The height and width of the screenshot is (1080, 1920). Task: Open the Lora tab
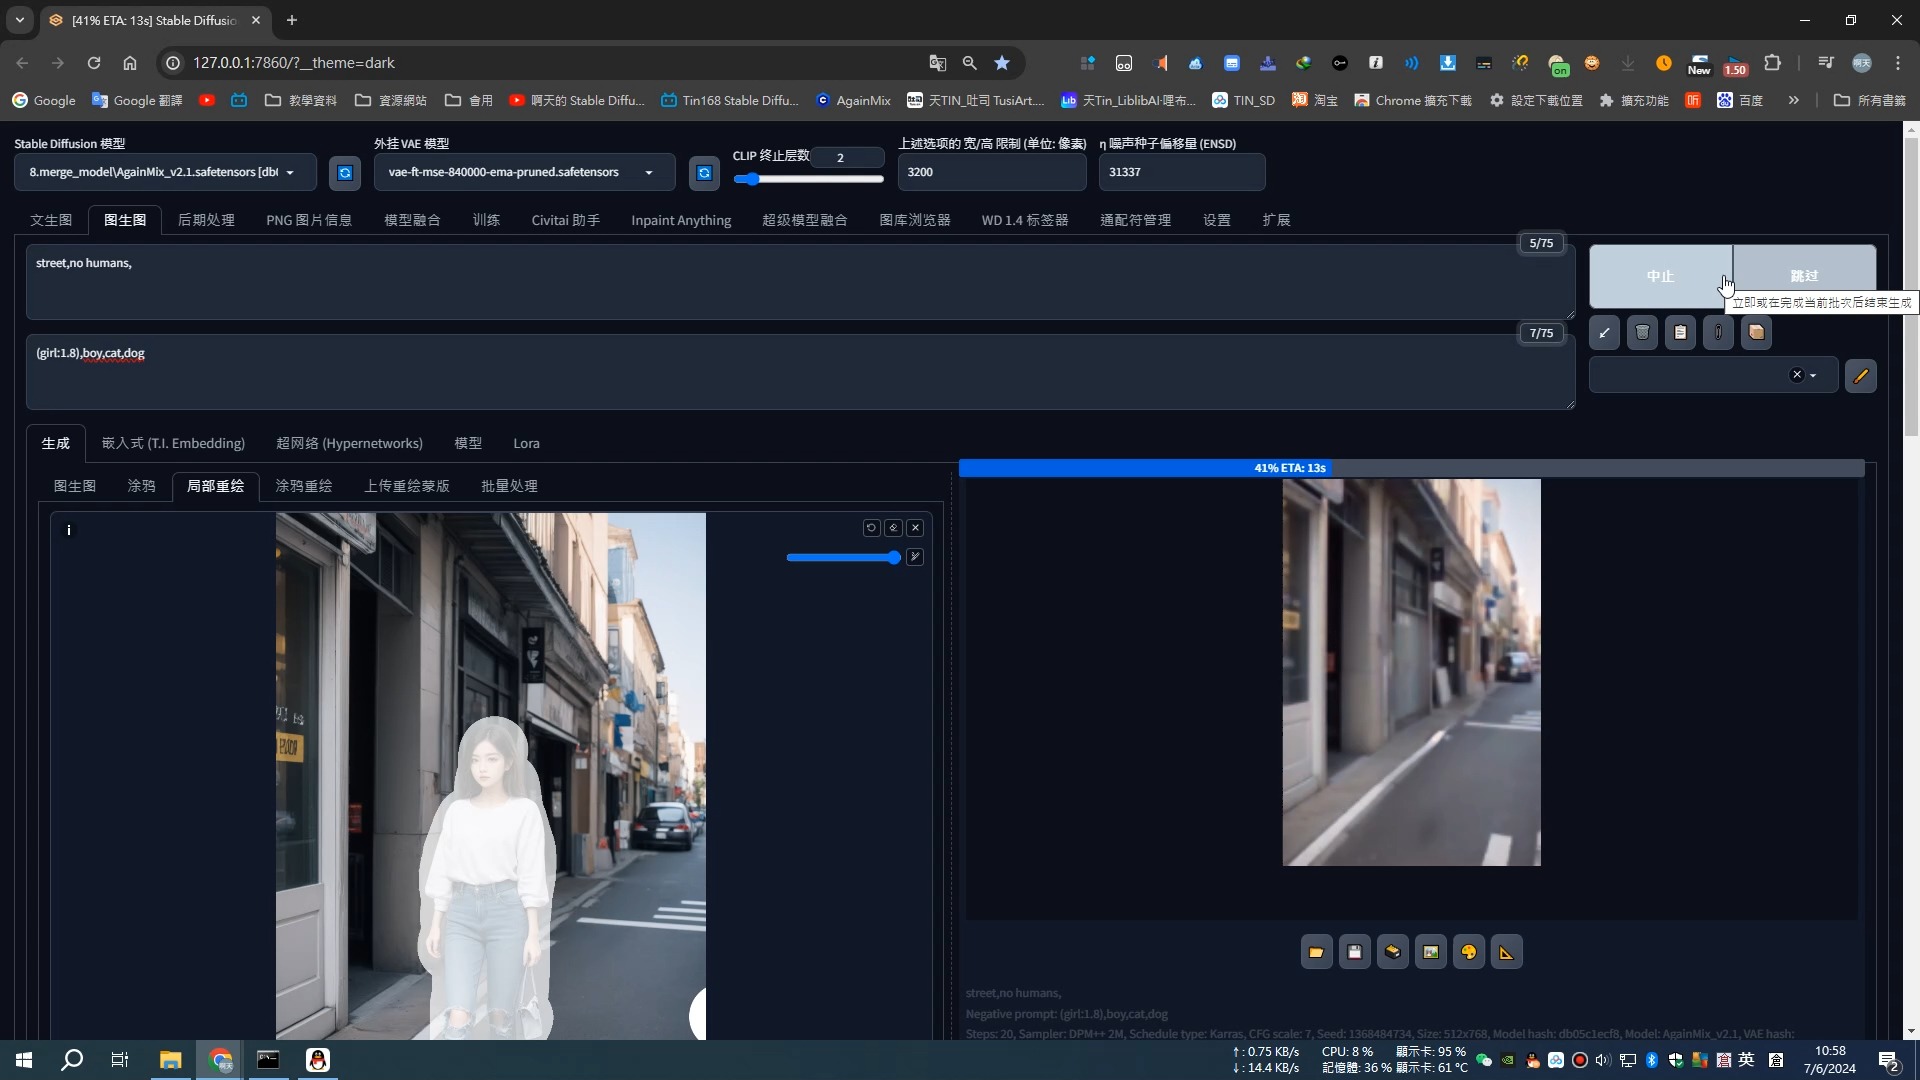pyautogui.click(x=526, y=443)
